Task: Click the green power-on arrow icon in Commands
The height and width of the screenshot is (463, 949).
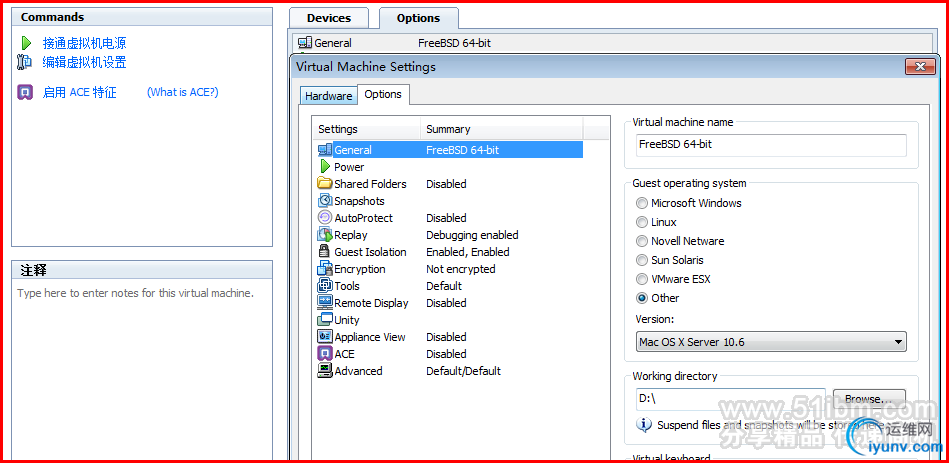Action: click(26, 43)
